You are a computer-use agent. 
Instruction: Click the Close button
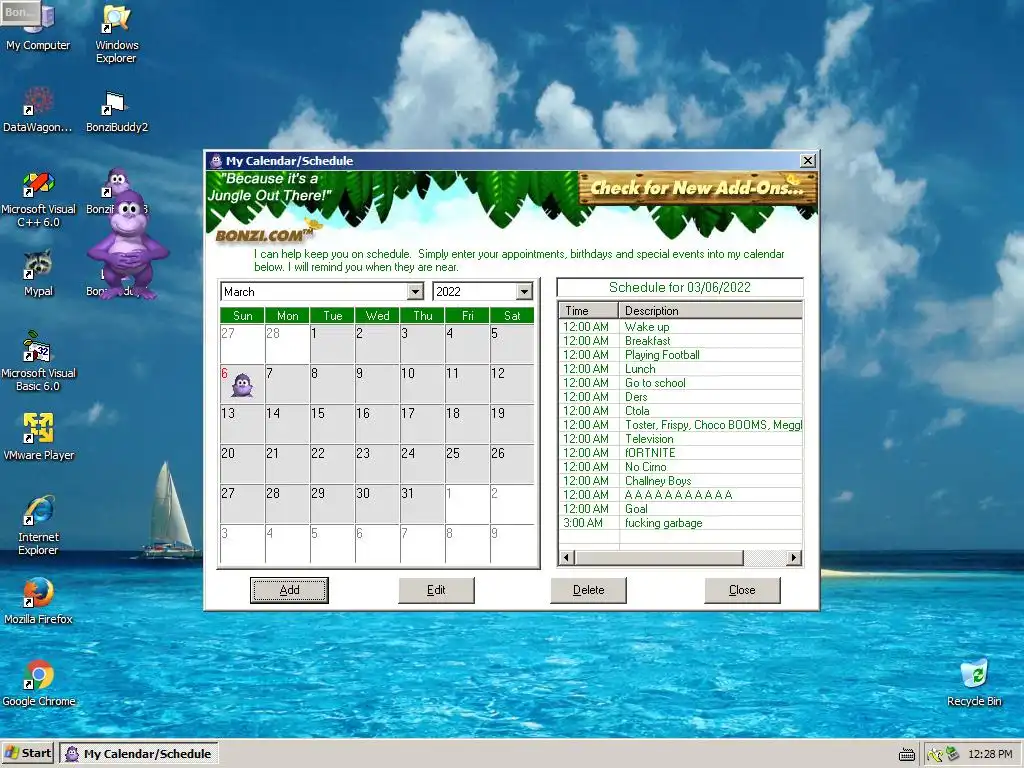[742, 590]
